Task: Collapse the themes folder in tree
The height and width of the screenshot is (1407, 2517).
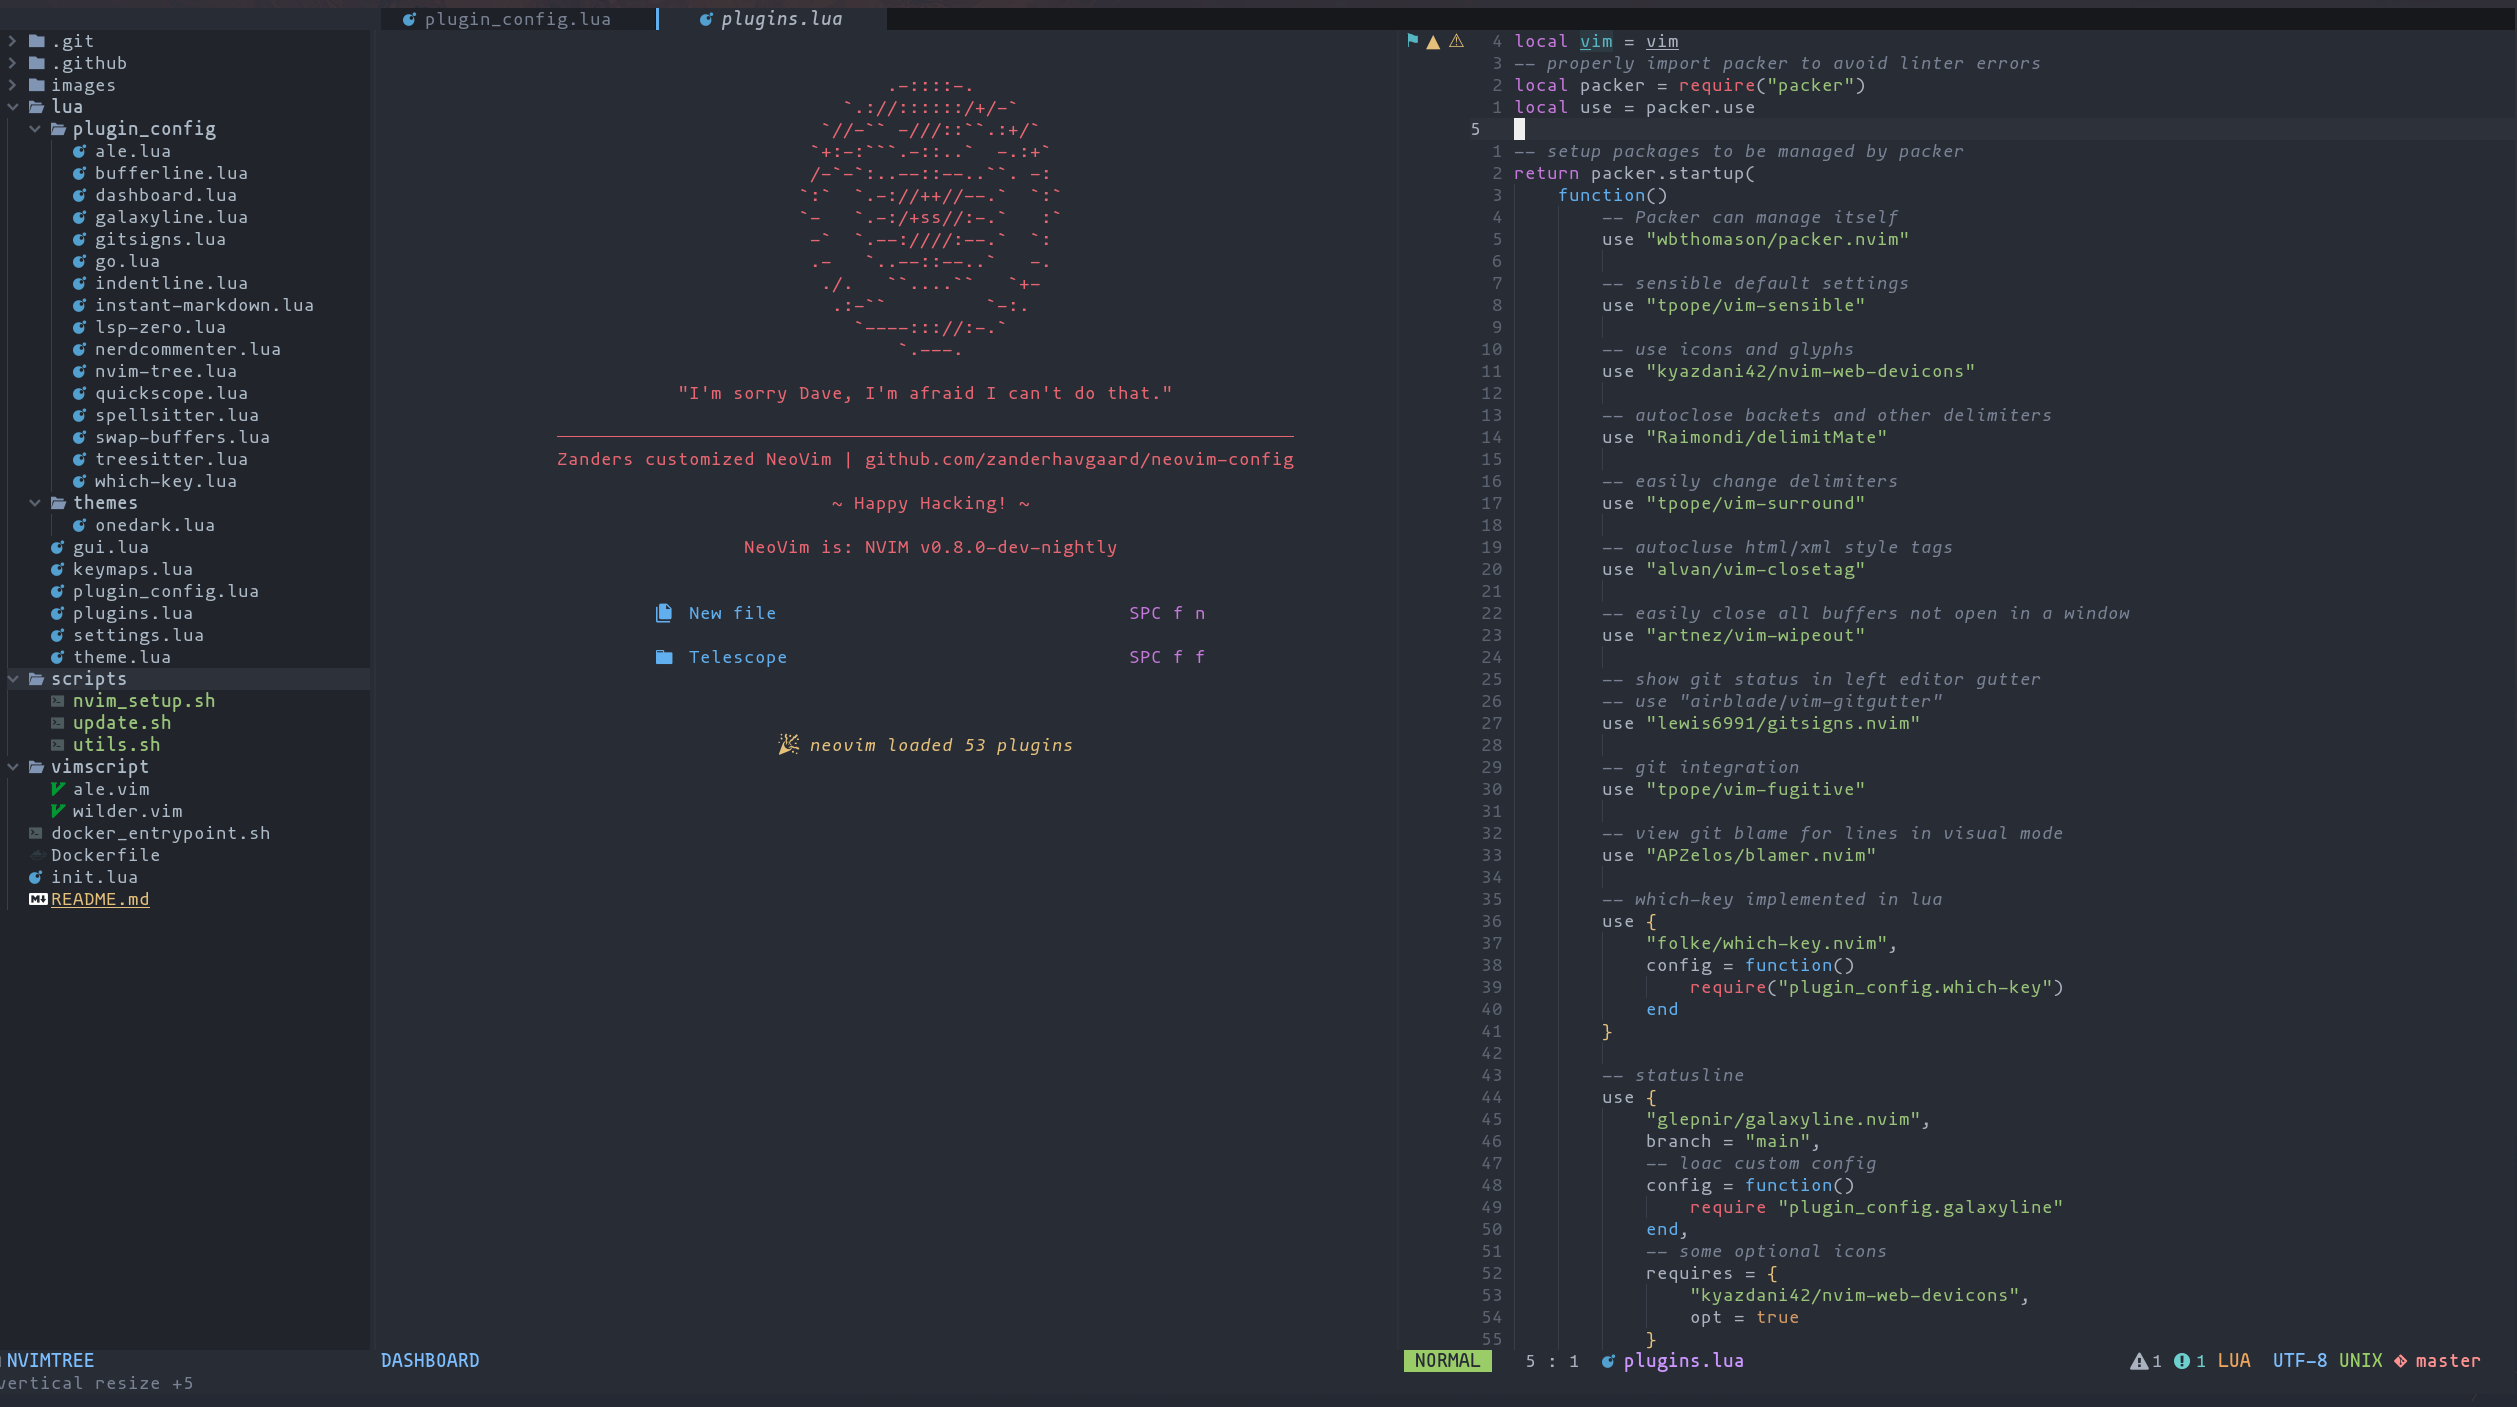Action: pyautogui.click(x=35, y=503)
